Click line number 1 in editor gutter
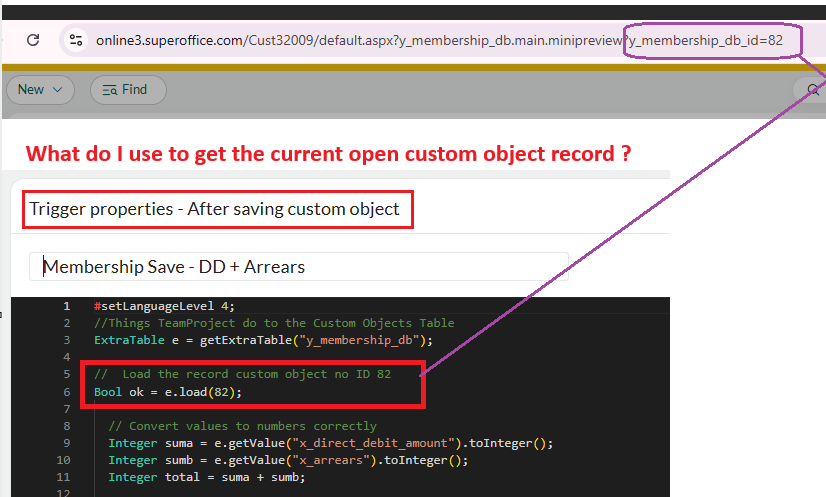The height and width of the screenshot is (497, 826). coord(66,306)
